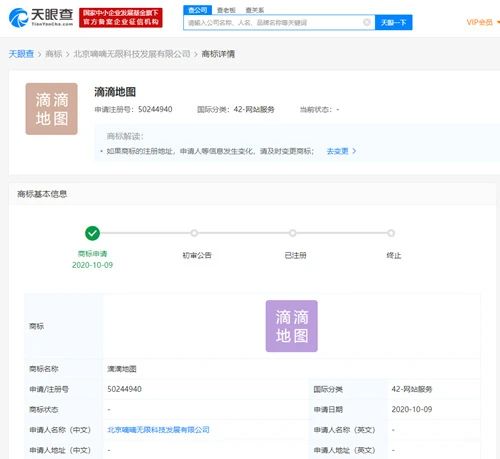This screenshot has width=500, height=459.
Task: Click the 滴滴地图 trademark title
Action: click(115, 92)
